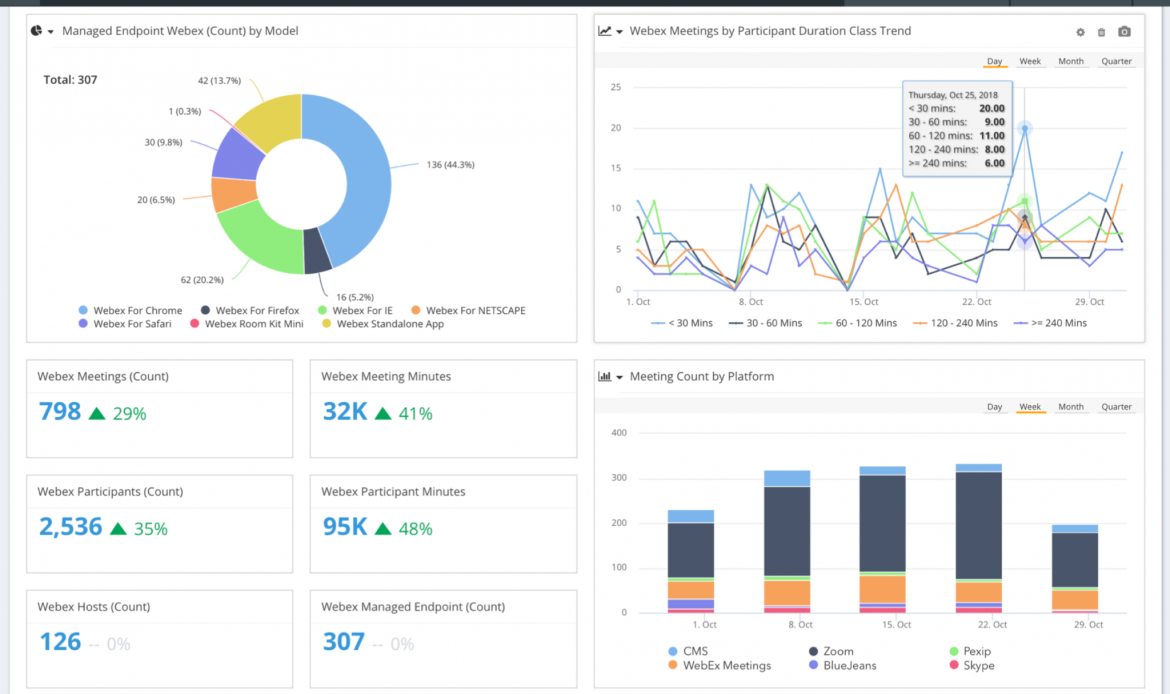Switch trend chart to Week view
The height and width of the screenshot is (694, 1170).
[x=1030, y=61]
